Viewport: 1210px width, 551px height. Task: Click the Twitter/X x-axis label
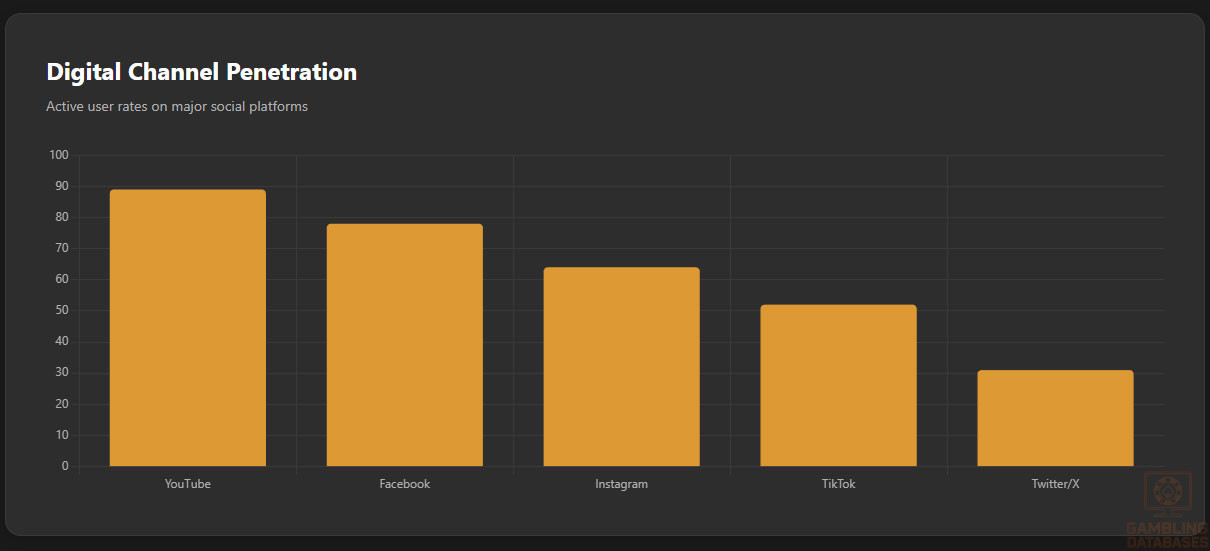coord(1055,484)
